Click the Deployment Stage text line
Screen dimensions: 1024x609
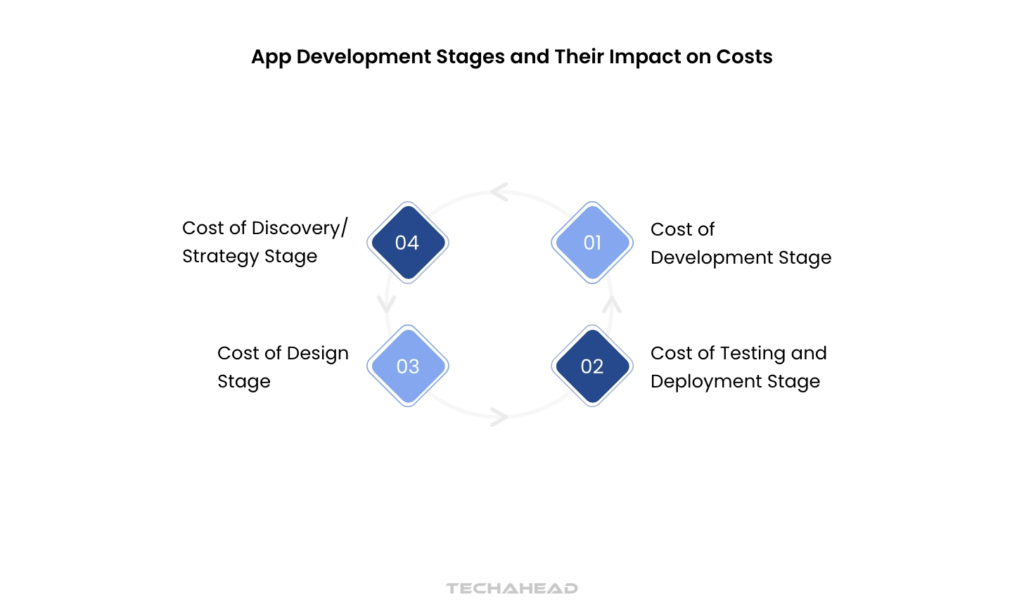point(735,381)
